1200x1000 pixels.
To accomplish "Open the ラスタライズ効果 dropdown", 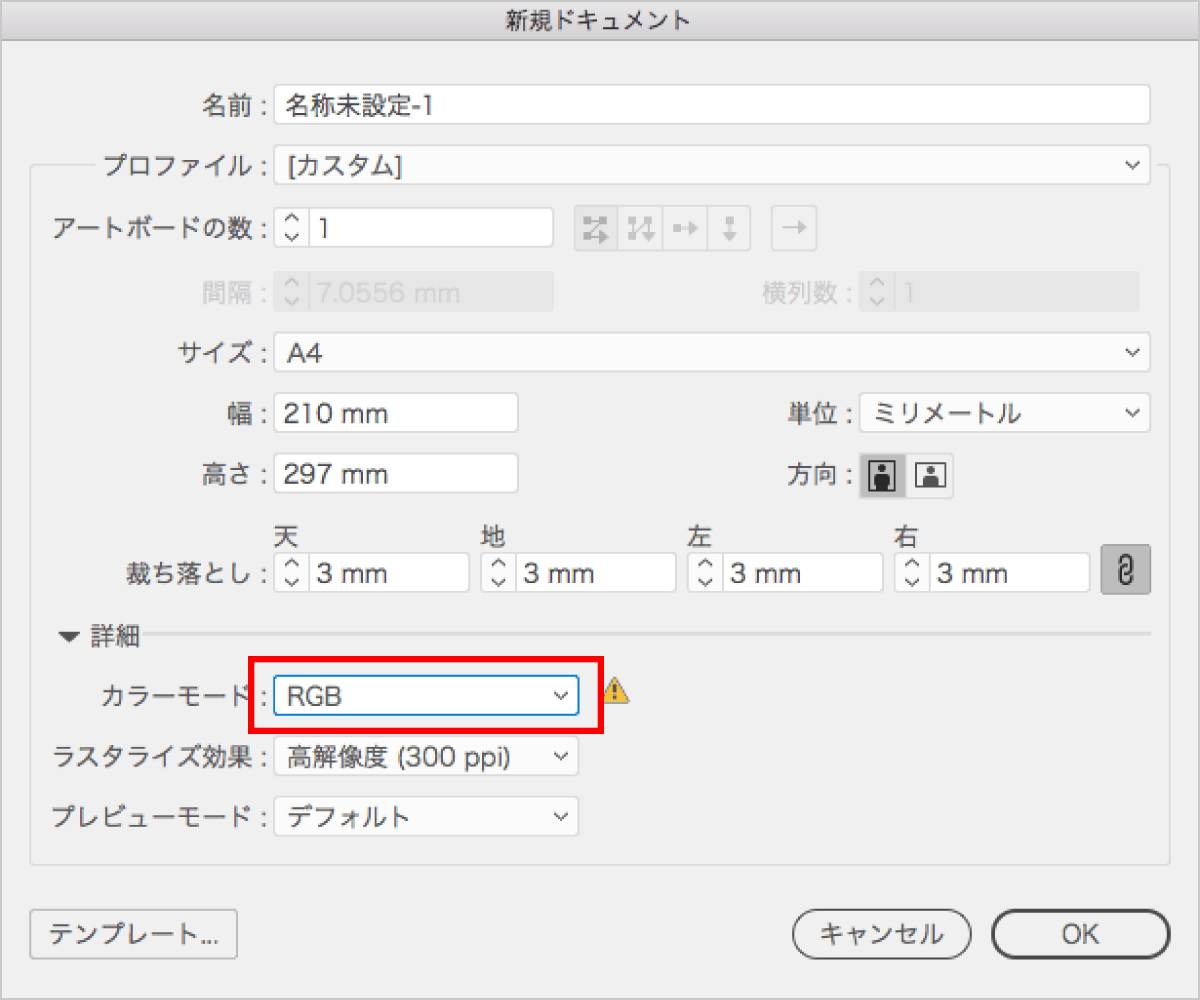I will click(426, 757).
